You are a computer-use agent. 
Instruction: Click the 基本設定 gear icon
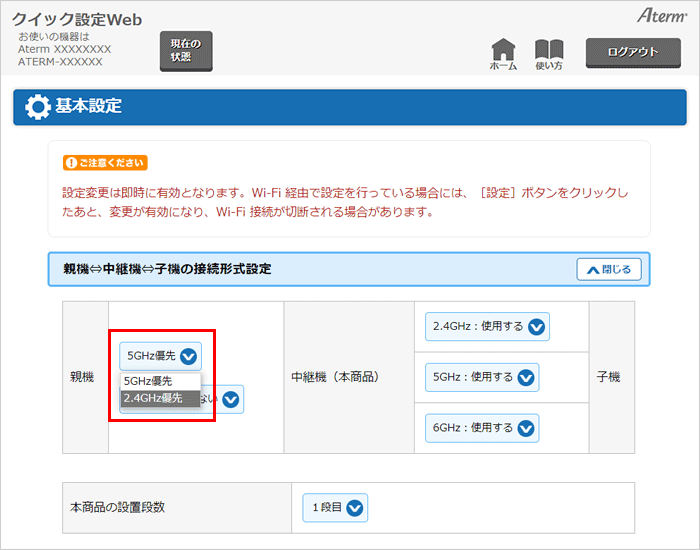37,106
